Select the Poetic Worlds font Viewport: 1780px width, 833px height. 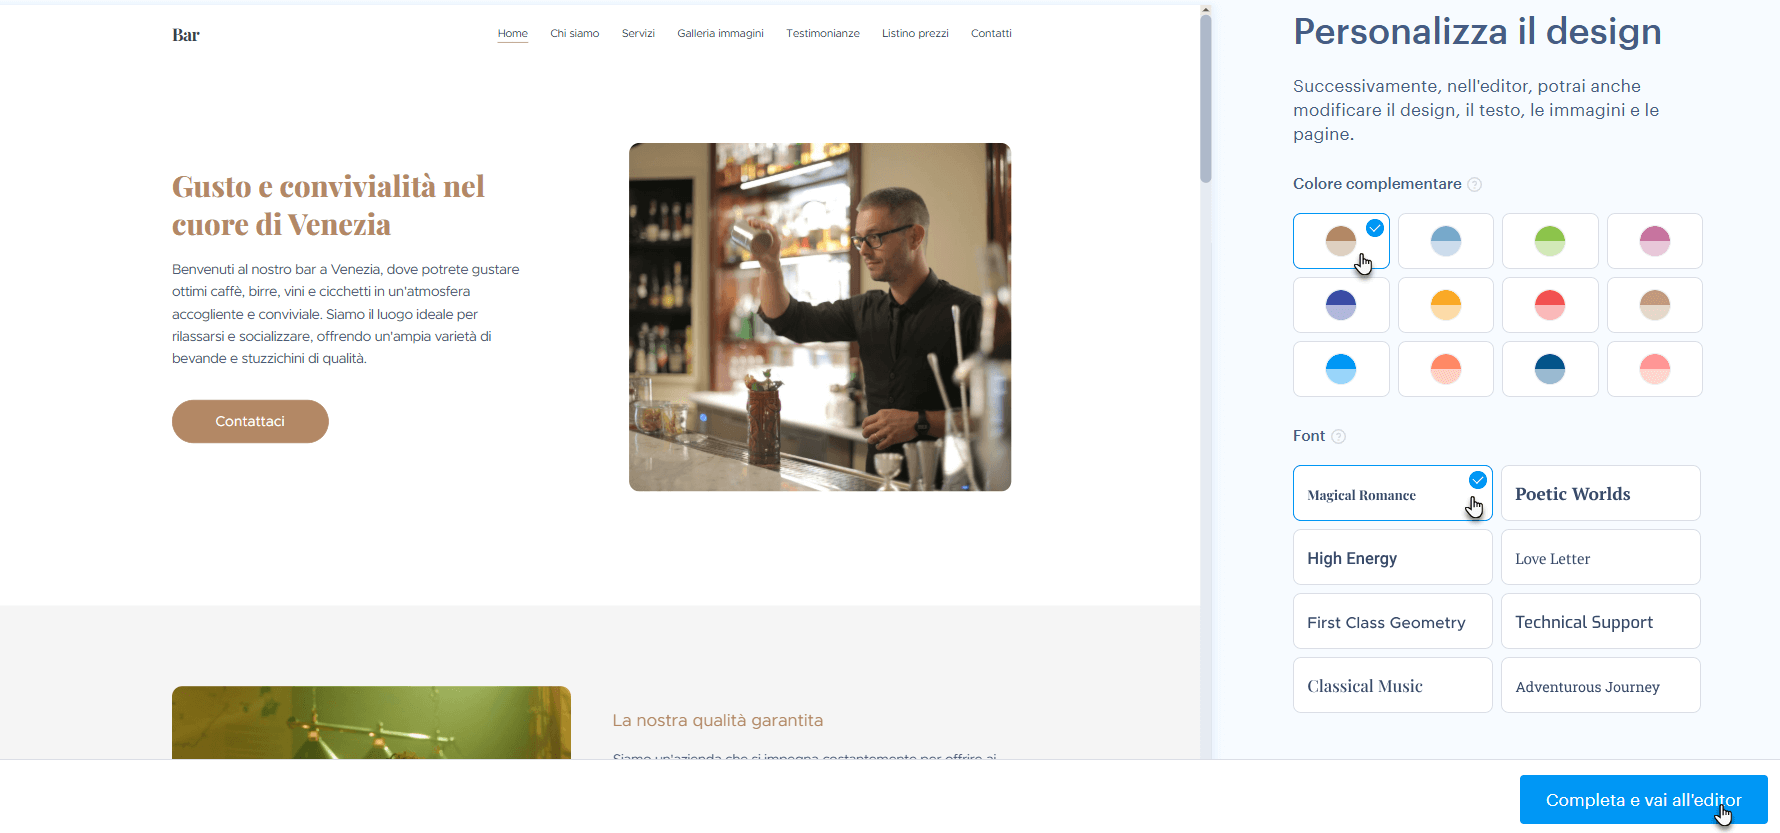pos(1600,493)
